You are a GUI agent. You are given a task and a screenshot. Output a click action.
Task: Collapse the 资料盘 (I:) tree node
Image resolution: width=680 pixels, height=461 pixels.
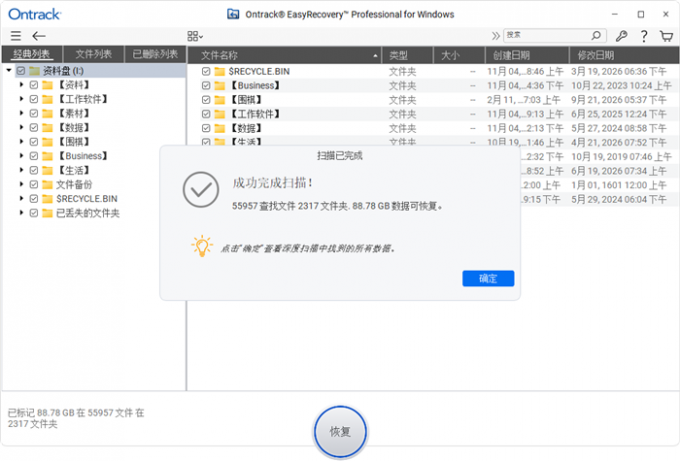click(9, 70)
